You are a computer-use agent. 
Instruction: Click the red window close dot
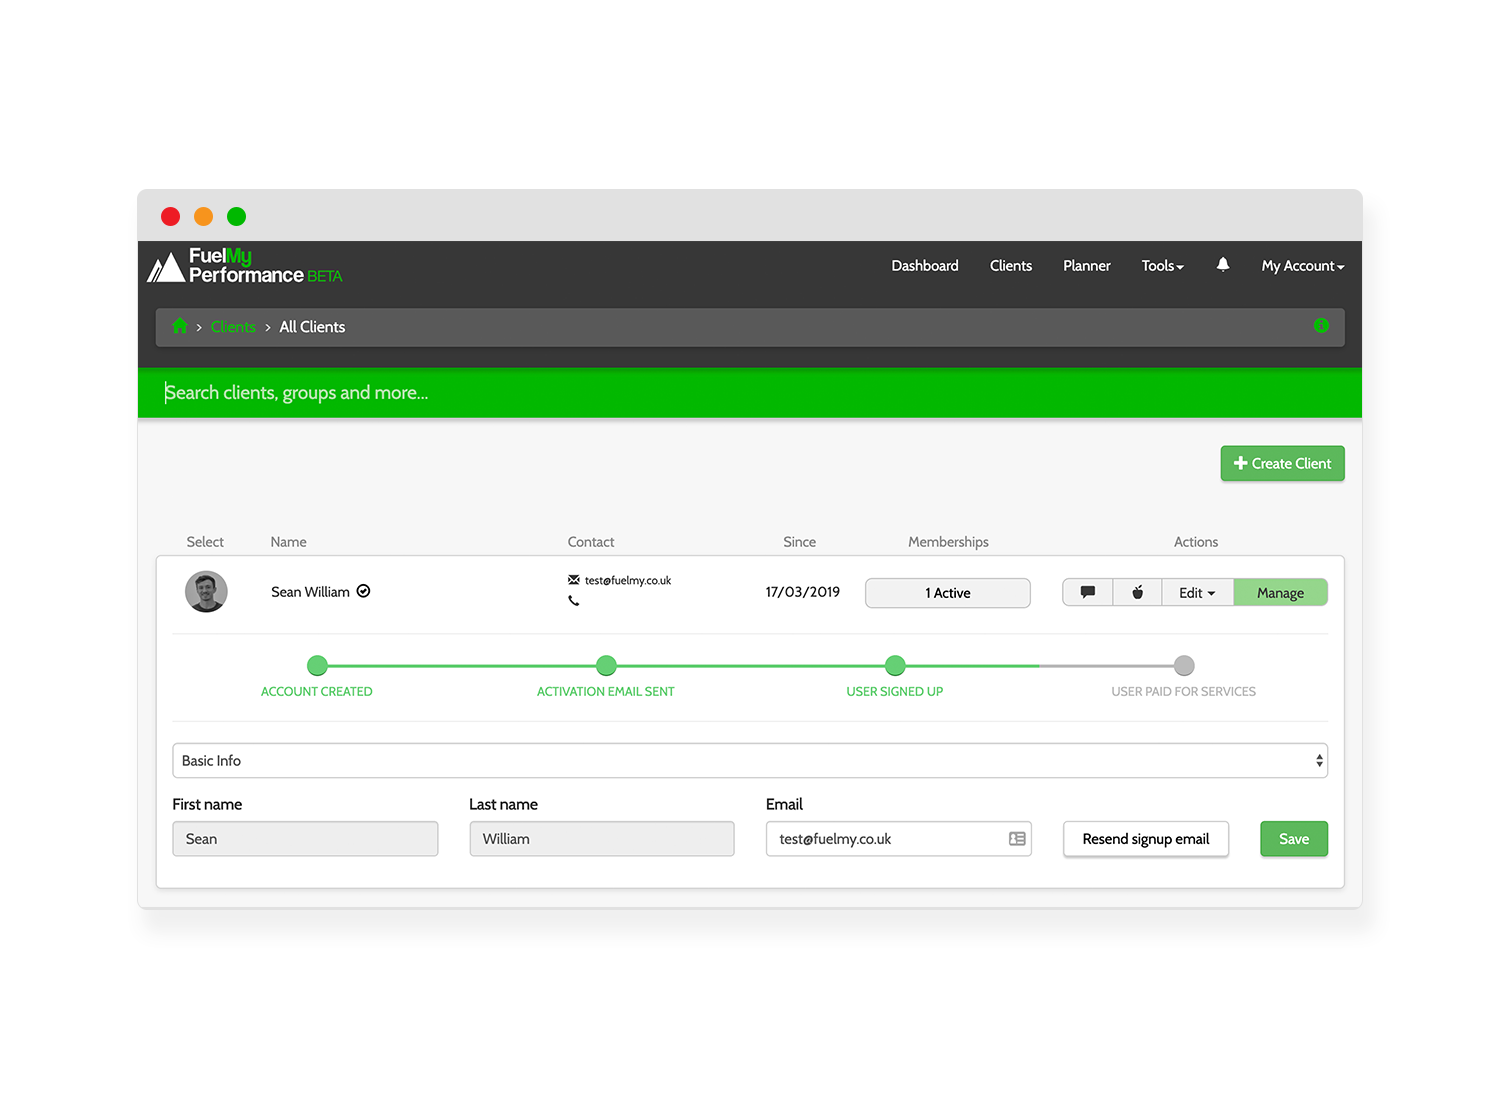click(171, 216)
